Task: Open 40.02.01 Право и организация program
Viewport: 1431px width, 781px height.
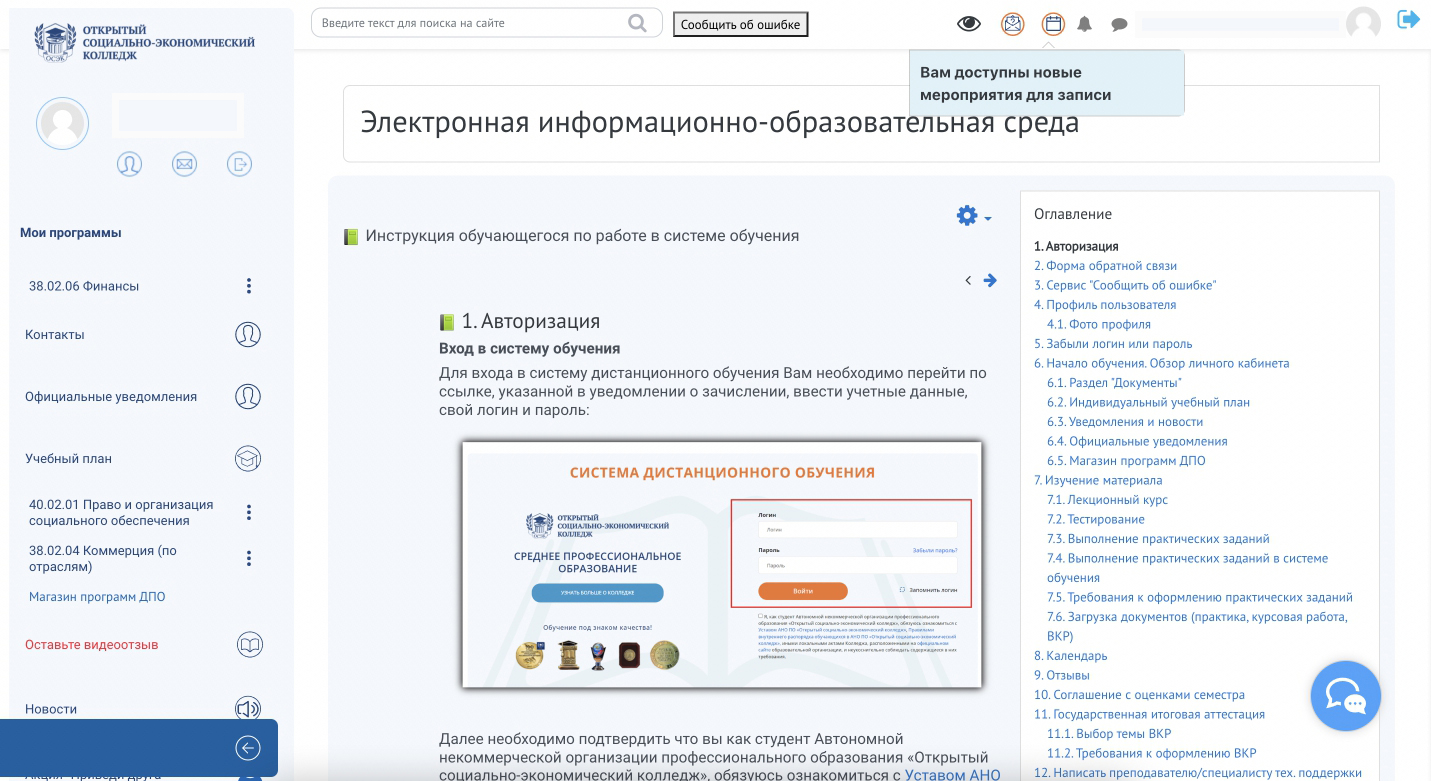Action: (x=121, y=512)
